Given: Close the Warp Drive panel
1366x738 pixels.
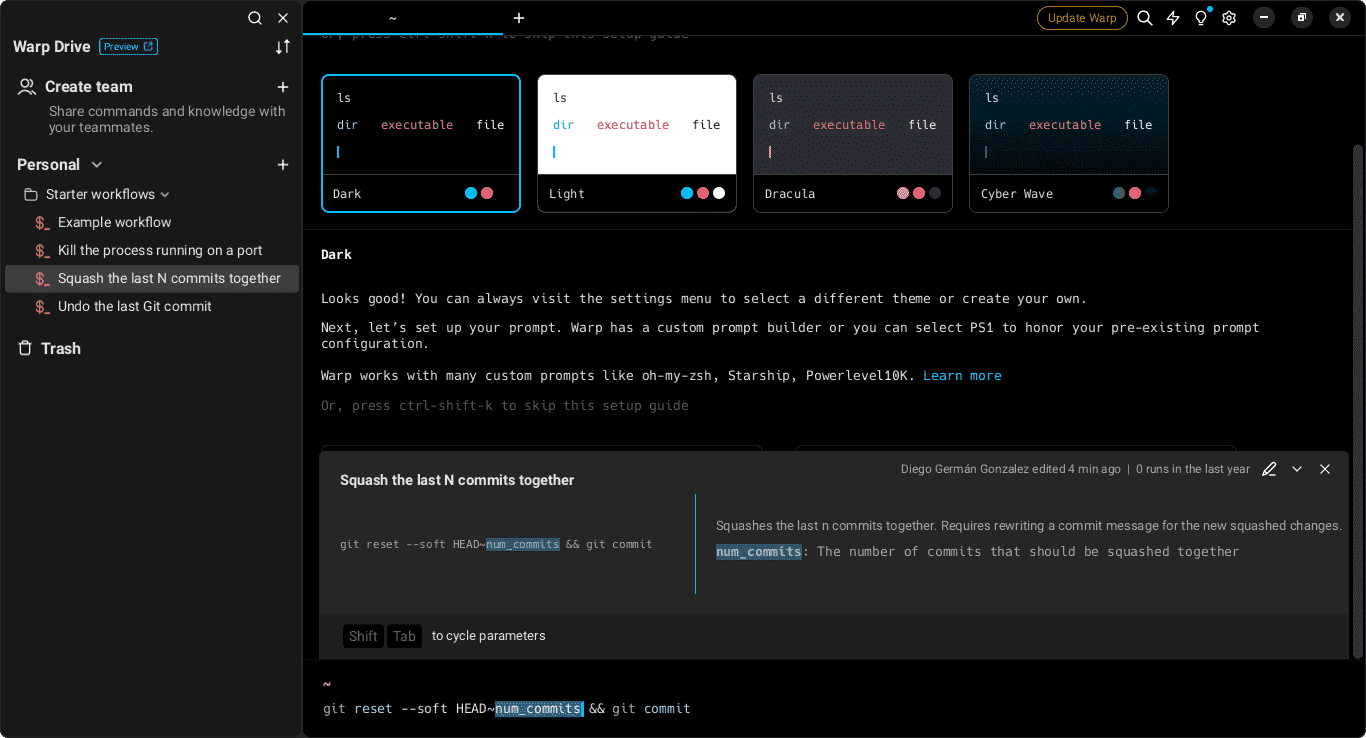Looking at the screenshot, I should coord(283,18).
